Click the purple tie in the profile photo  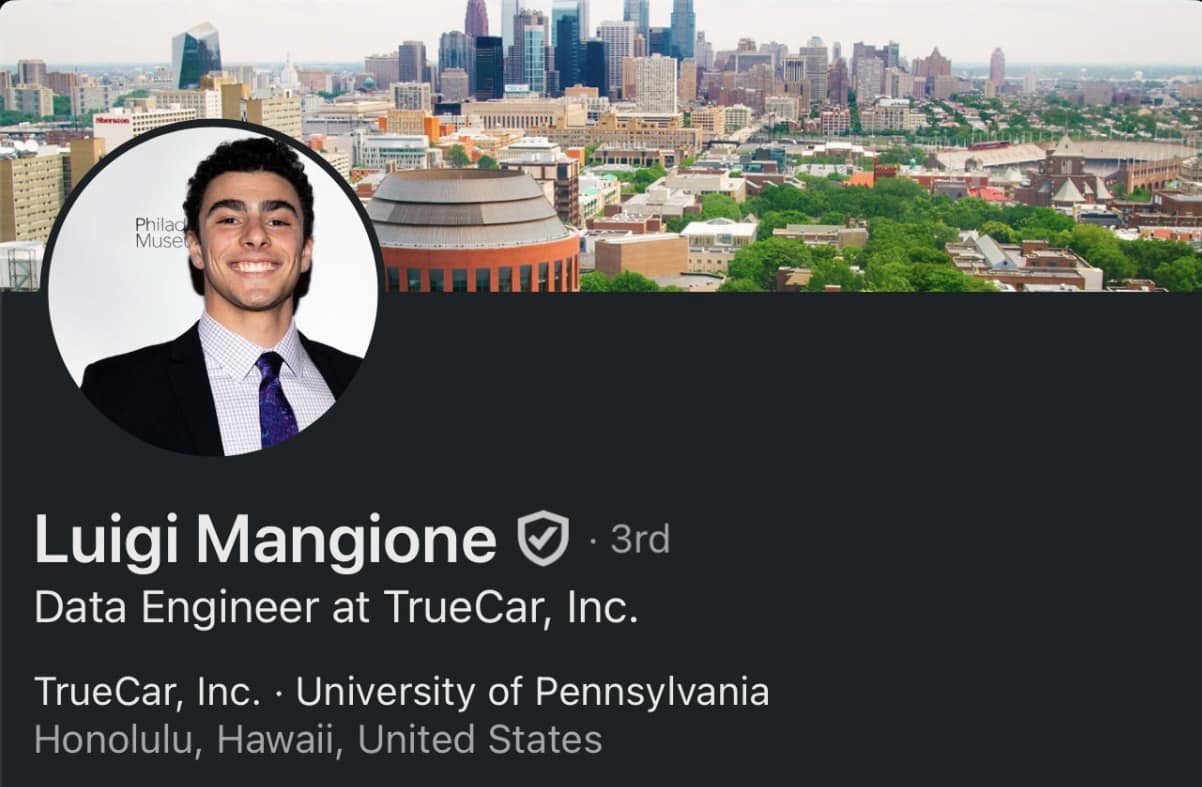275,398
